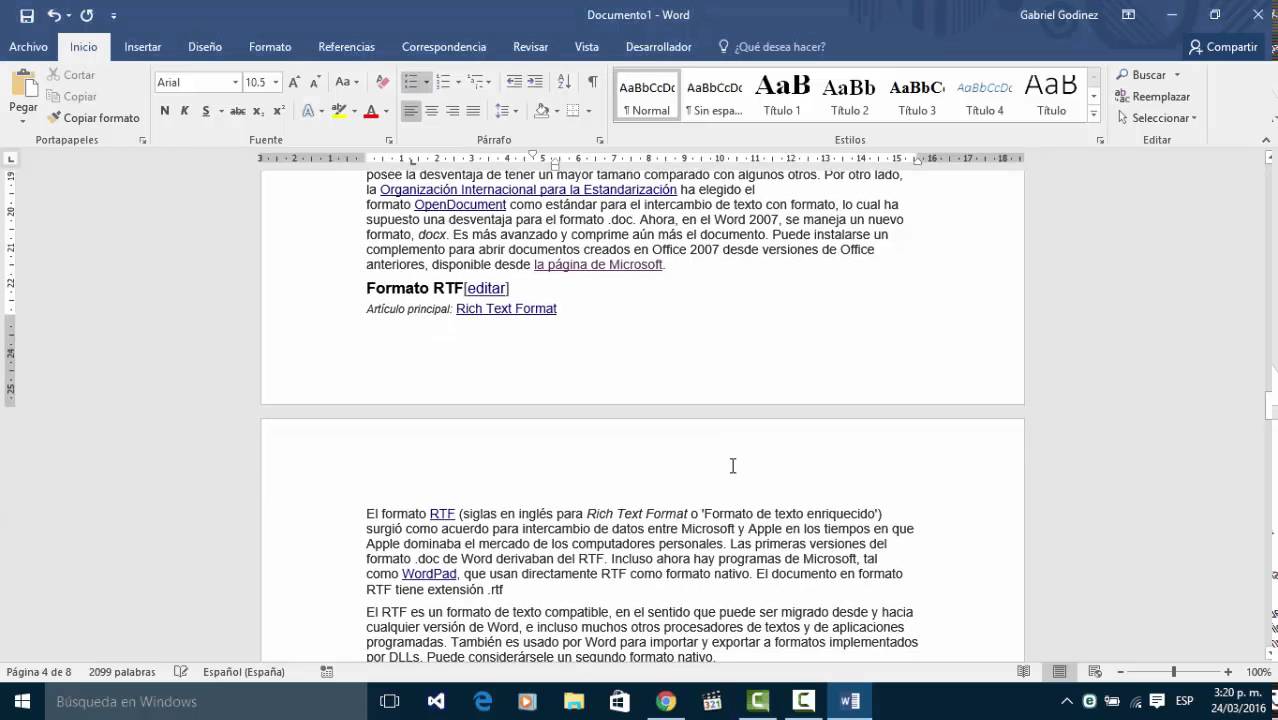Toggle Print Layout view in status bar

tap(1059, 672)
